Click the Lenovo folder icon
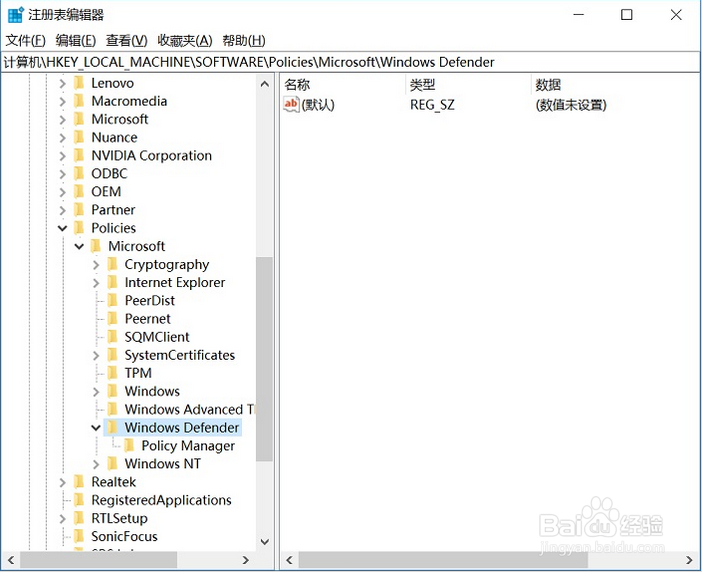The image size is (703, 572). coord(79,83)
